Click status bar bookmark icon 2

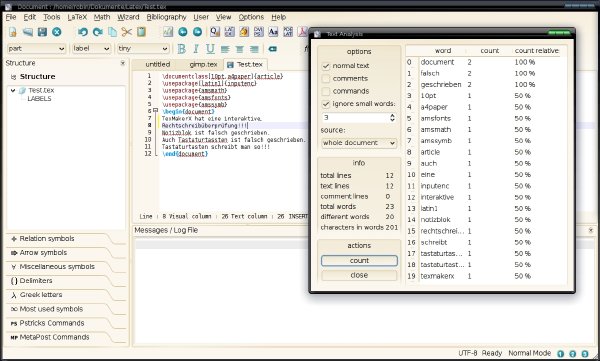pos(573,354)
